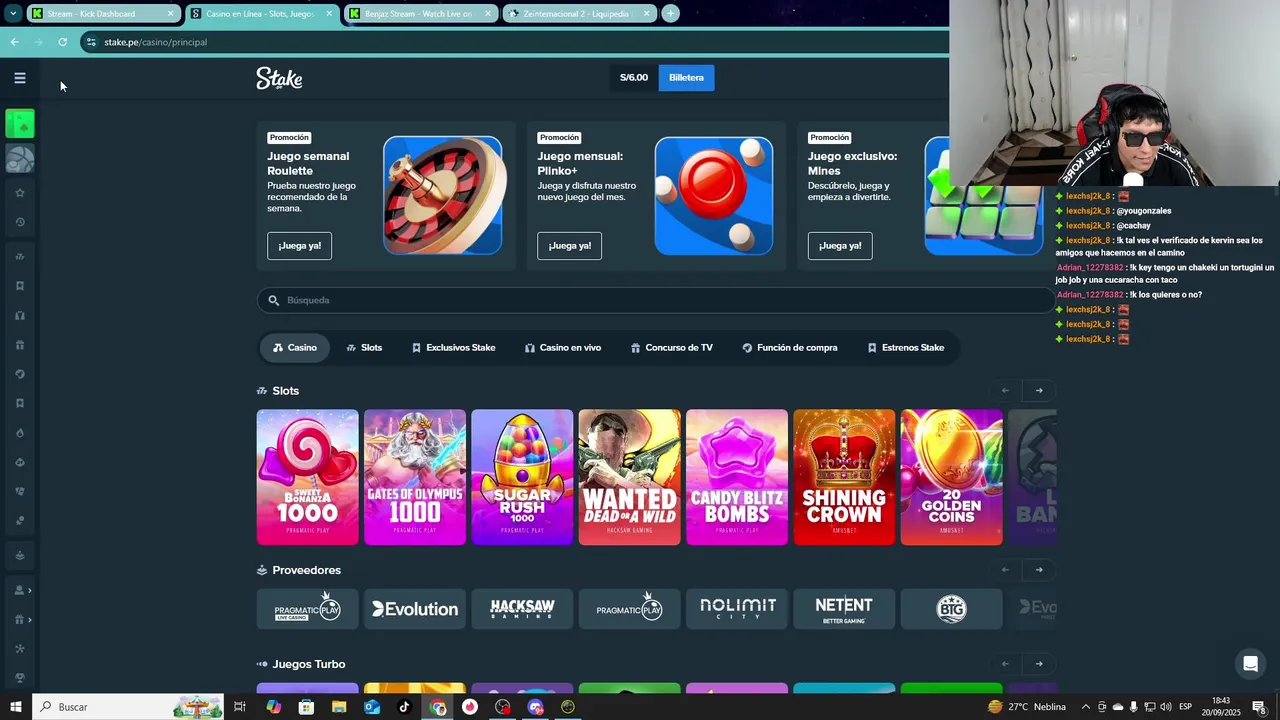The image size is (1280, 720).
Task: Open 20 Golden Coins game
Action: click(x=951, y=477)
